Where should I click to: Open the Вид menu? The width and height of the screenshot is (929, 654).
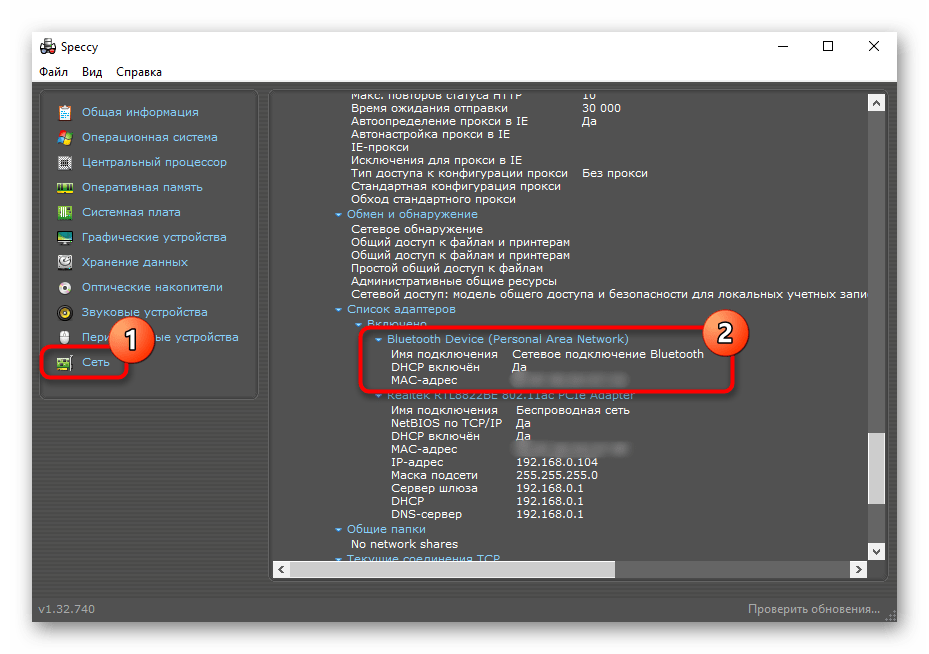pos(92,72)
